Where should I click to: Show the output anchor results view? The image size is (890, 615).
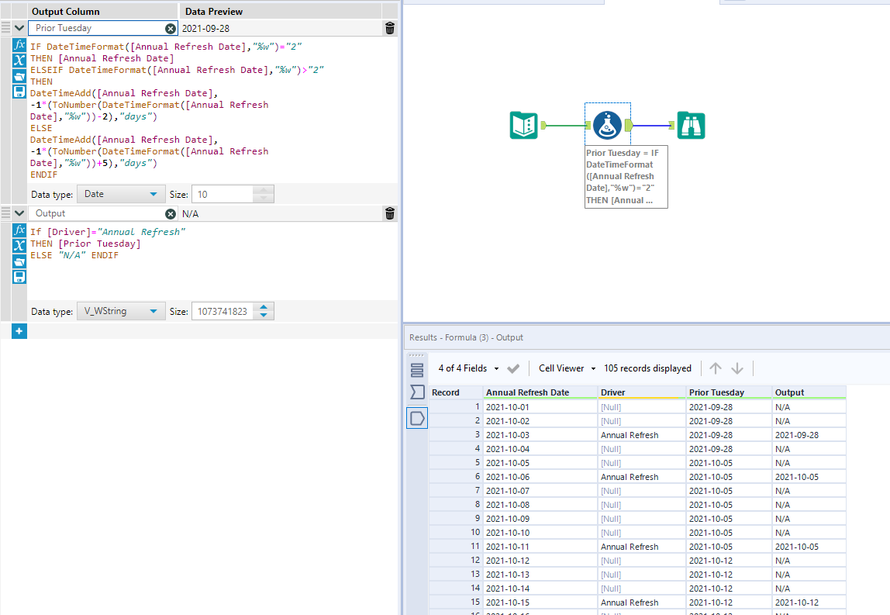pyautogui.click(x=417, y=419)
